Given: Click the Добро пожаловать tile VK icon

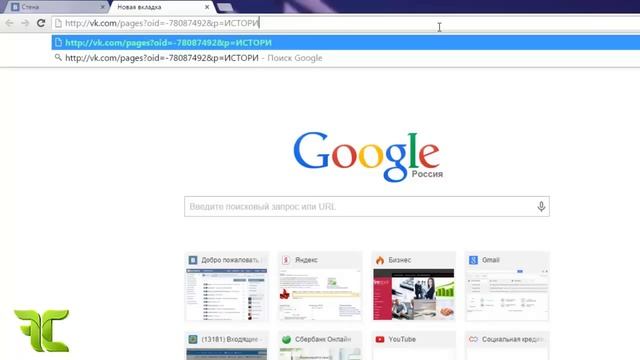Looking at the screenshot, I should [x=193, y=260].
